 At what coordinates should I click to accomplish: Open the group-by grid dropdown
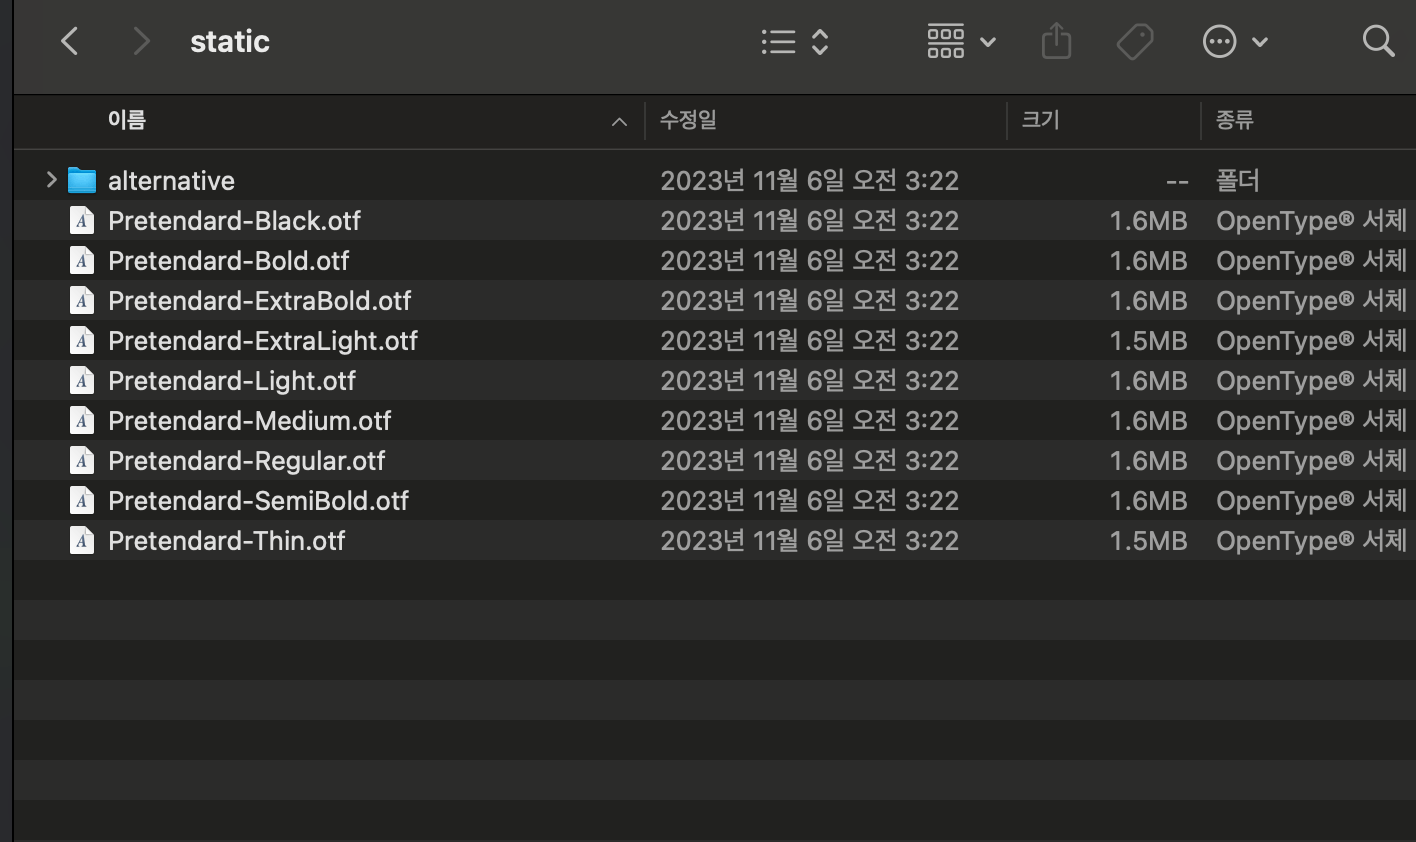pos(961,42)
